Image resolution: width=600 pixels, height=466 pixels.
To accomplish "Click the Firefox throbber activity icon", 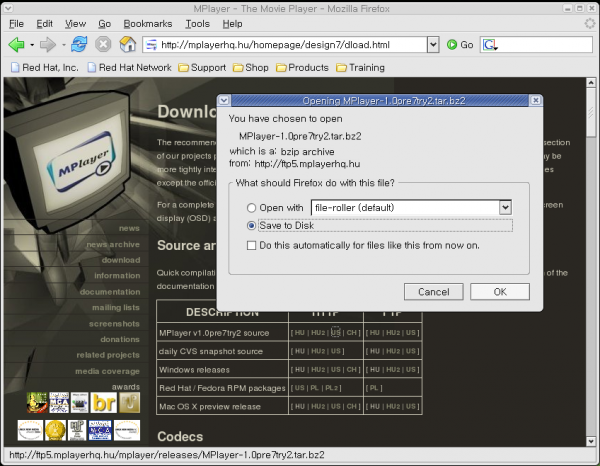I will coord(590,24).
